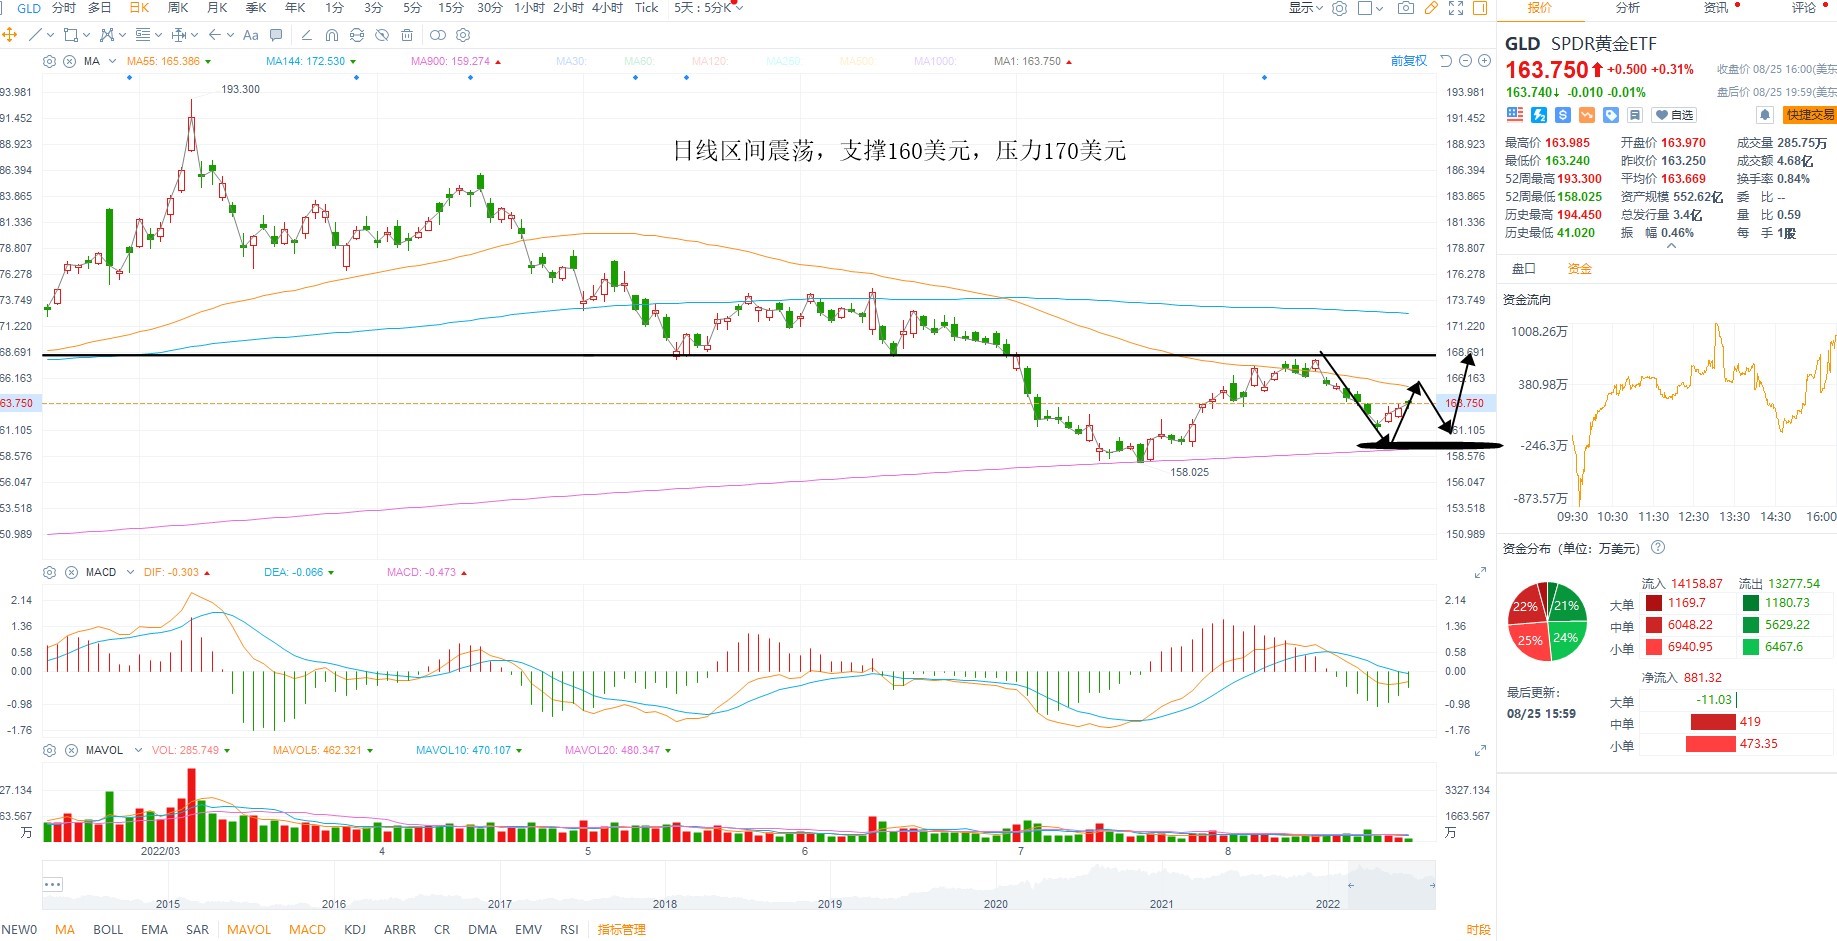
Task: Switch to the 周K weekly chart
Action: click(x=178, y=8)
